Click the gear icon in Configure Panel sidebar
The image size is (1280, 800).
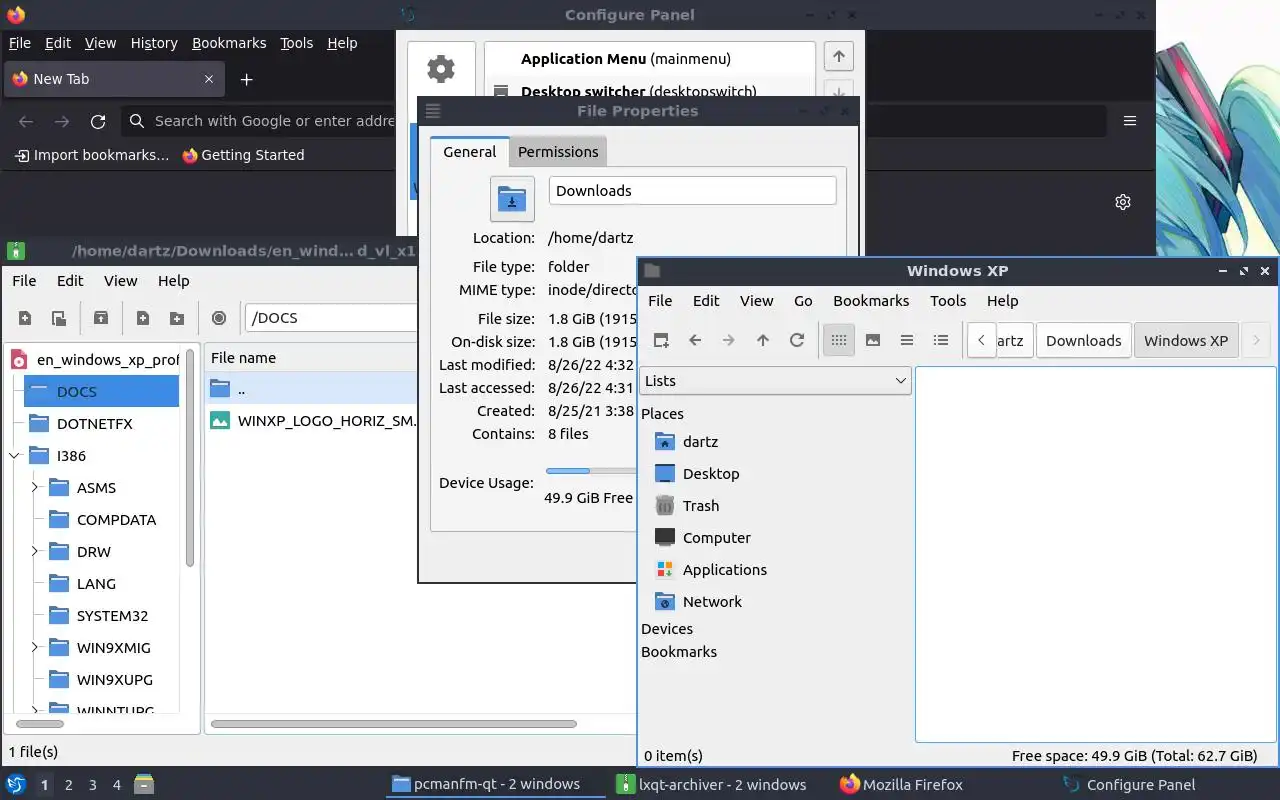point(441,69)
